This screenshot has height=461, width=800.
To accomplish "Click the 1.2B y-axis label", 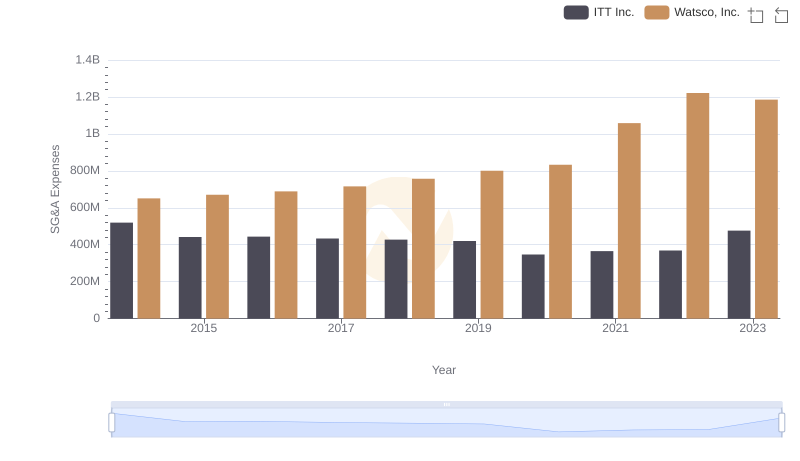I will [88, 97].
